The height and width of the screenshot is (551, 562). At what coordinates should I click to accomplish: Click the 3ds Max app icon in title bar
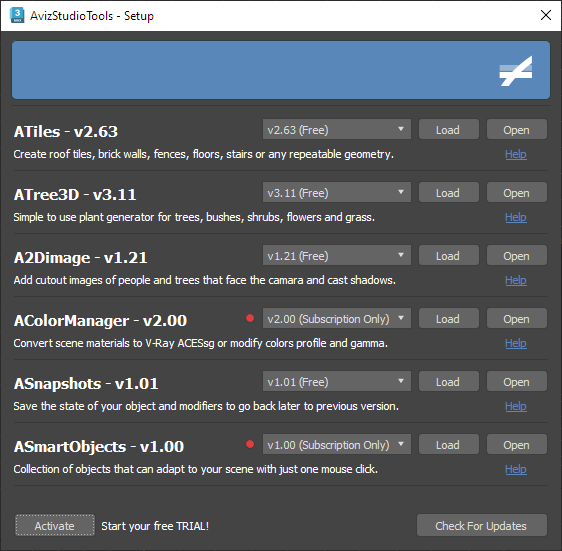tap(17, 15)
